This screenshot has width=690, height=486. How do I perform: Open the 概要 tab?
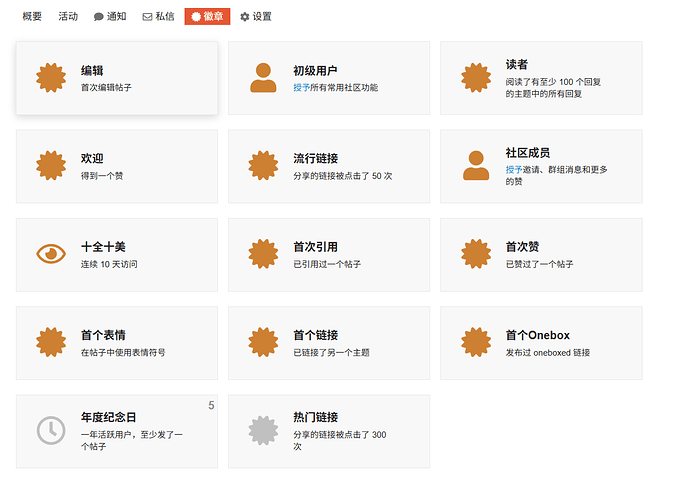click(x=32, y=17)
